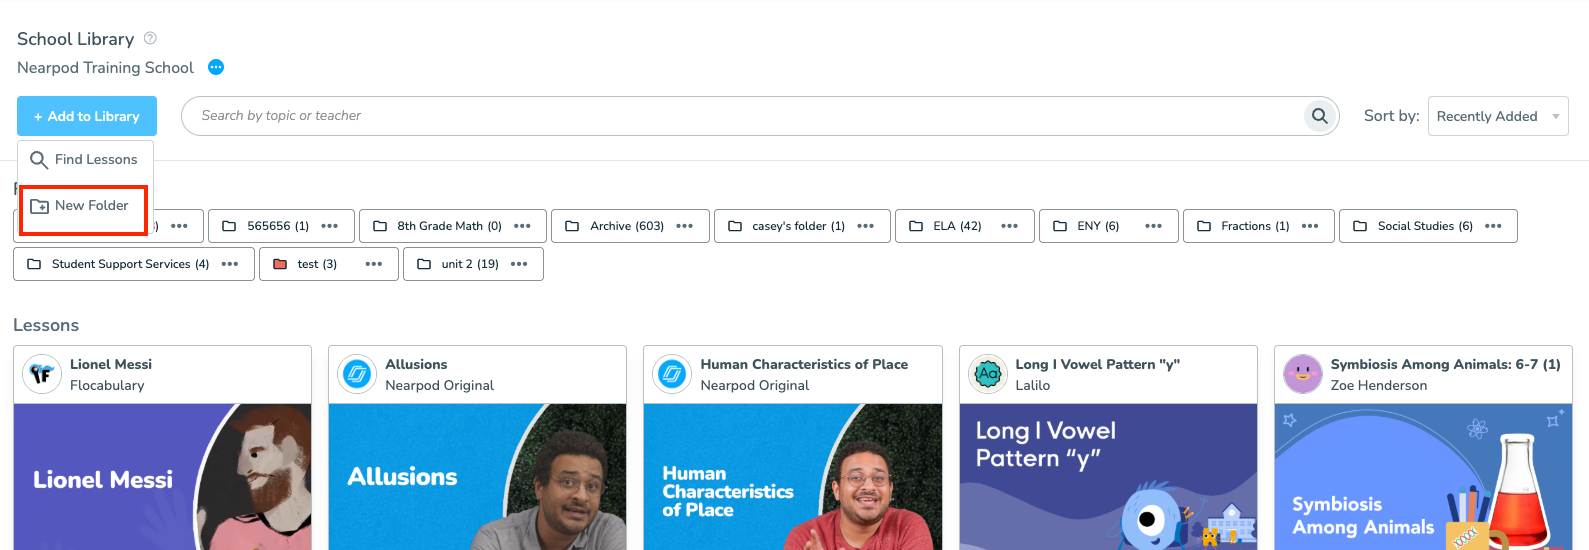Viewport: 1589px width, 550px height.
Task: Click the "School Library" heading
Action: tap(75, 39)
